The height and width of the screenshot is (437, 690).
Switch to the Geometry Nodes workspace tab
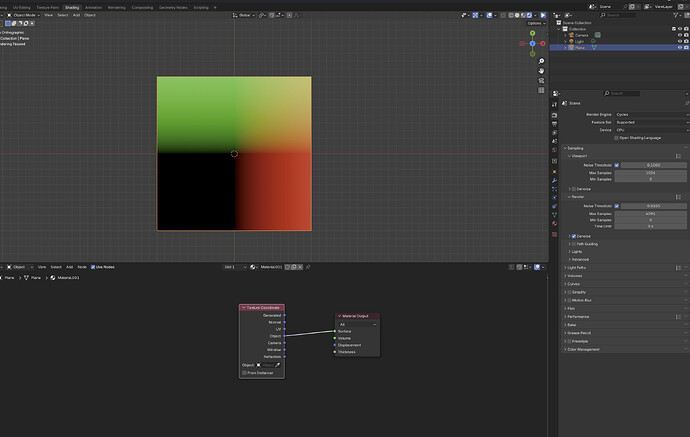pos(173,7)
